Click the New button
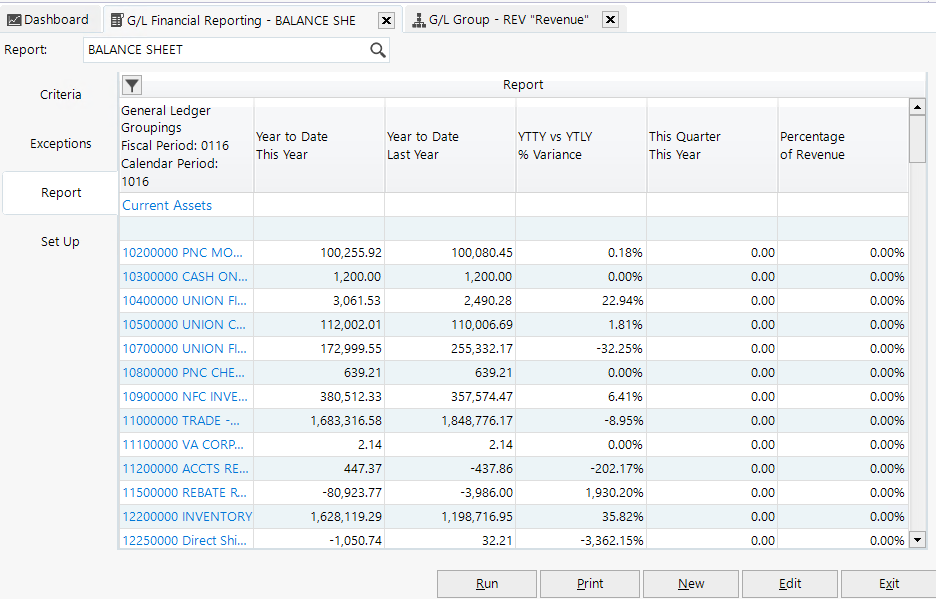Viewport: 936px width, 599px height. point(690,583)
